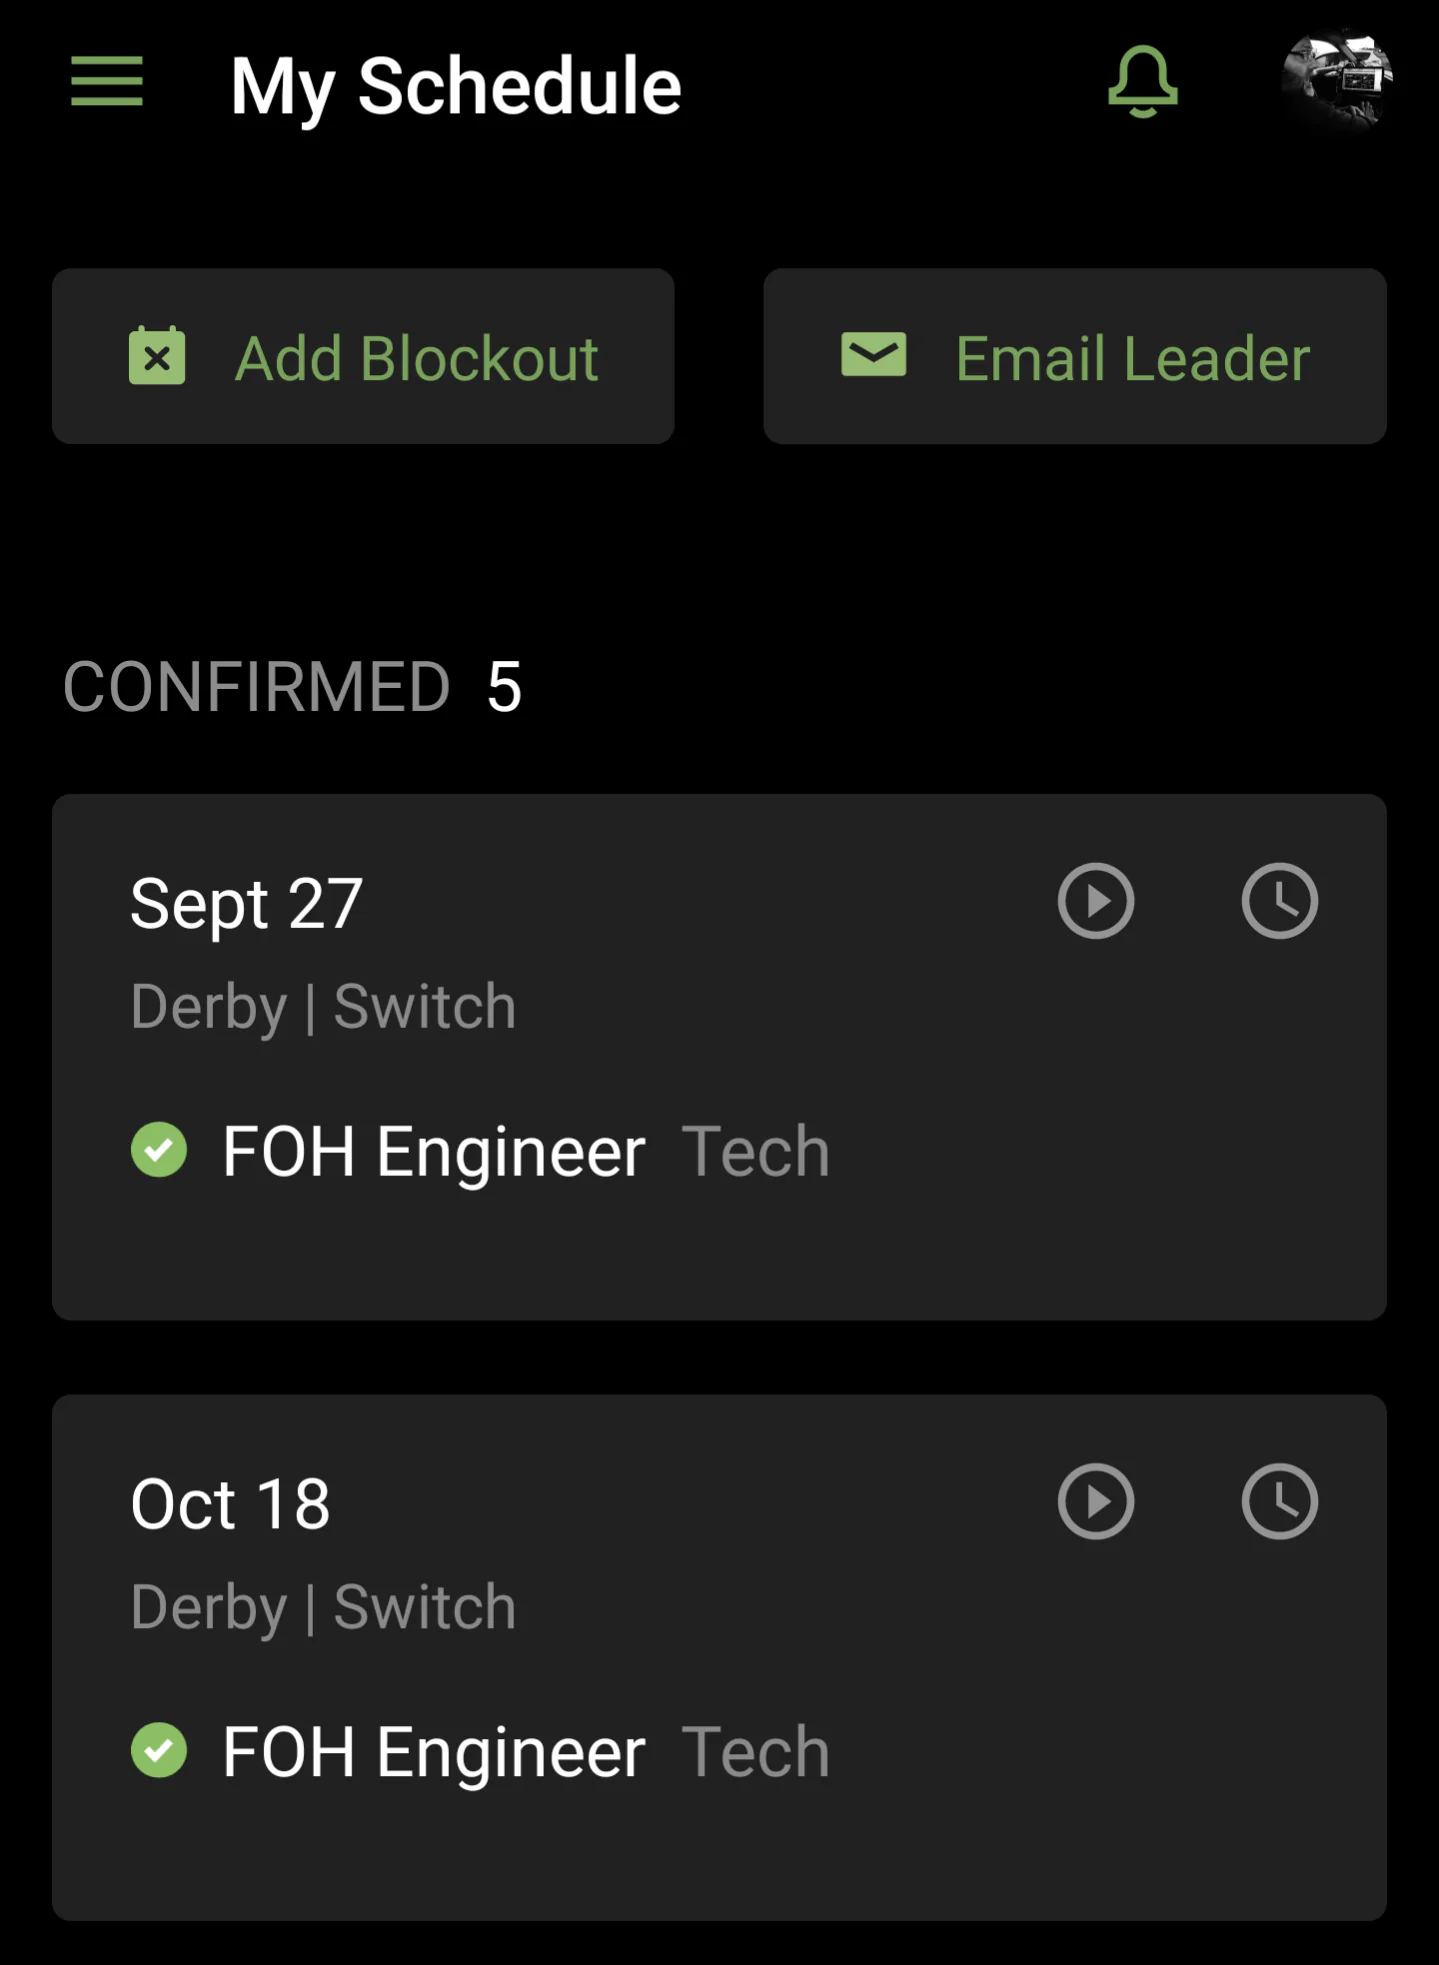Select FOH Engineer position on Oct 18
This screenshot has width=1439, height=1965.
tap(433, 1753)
